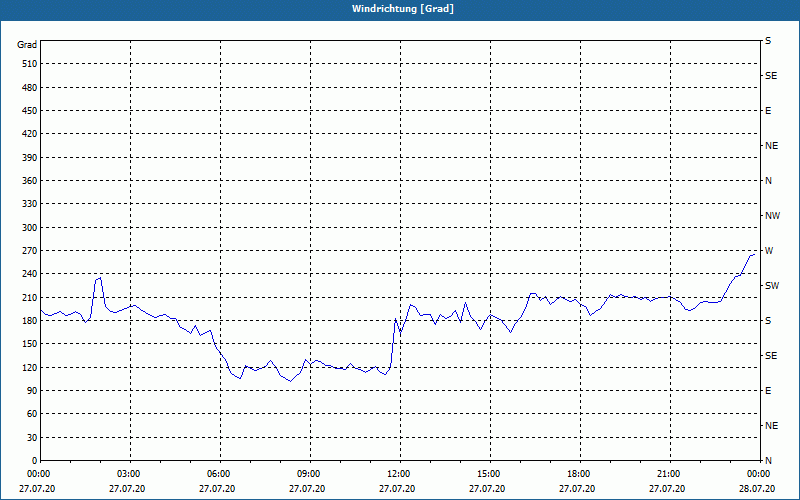Click the 27.07.20 date under 15:00

tap(487, 489)
